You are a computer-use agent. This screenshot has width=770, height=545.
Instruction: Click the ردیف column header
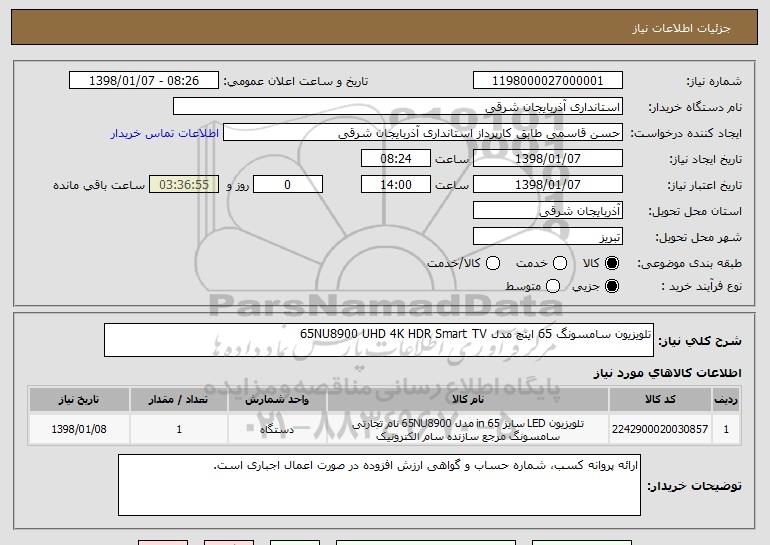coord(726,400)
